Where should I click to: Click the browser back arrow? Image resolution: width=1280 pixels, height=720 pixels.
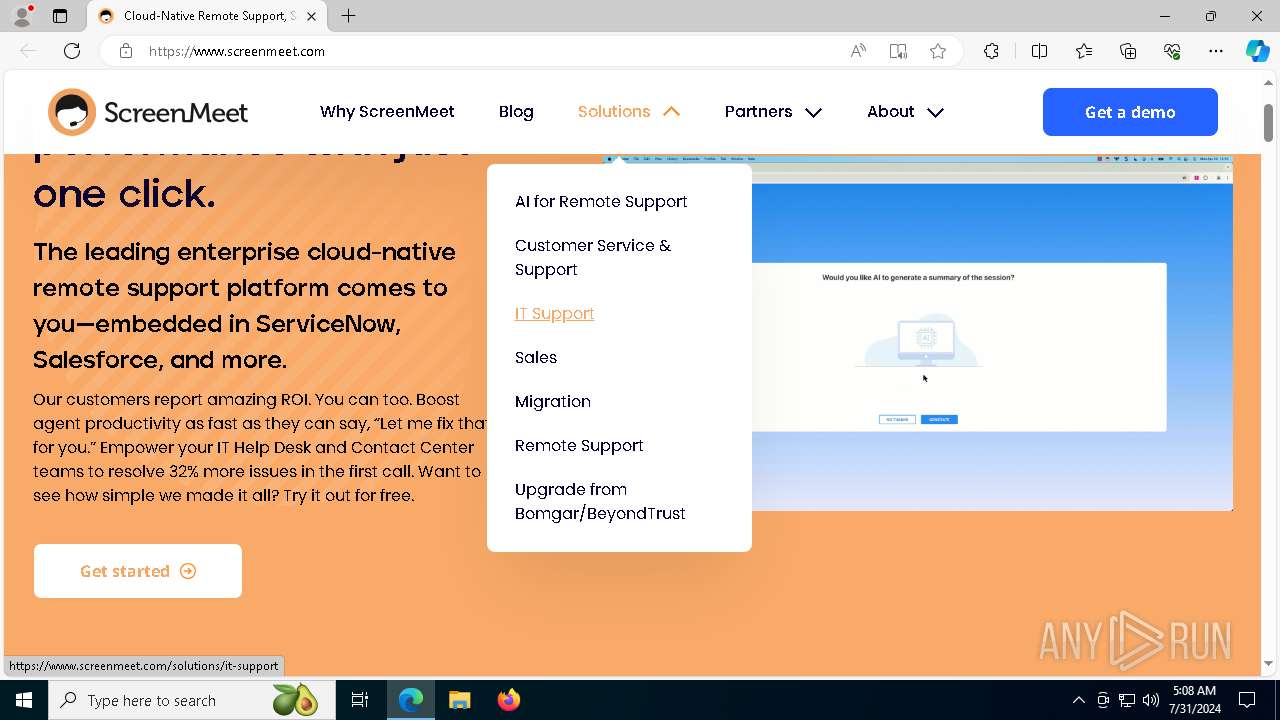pyautogui.click(x=28, y=51)
